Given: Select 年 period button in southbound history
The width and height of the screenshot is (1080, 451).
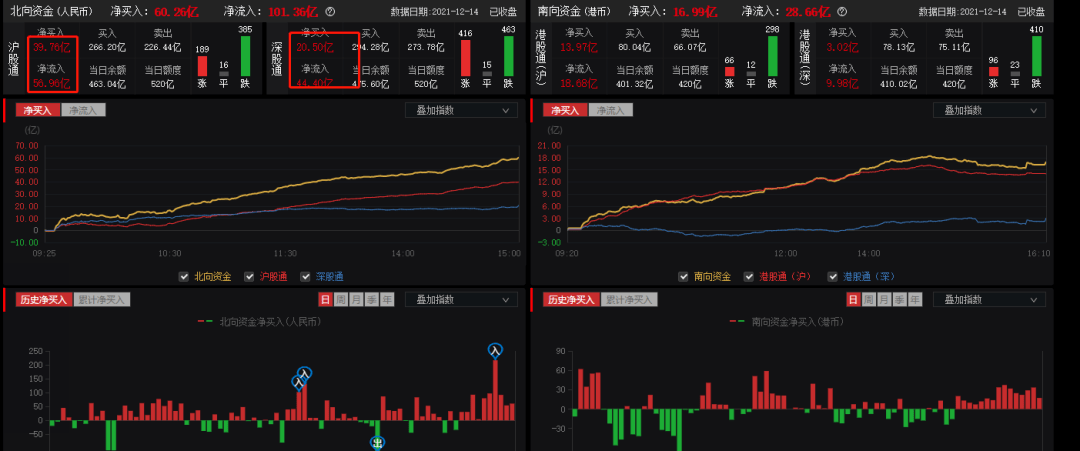Looking at the screenshot, I should tap(915, 299).
